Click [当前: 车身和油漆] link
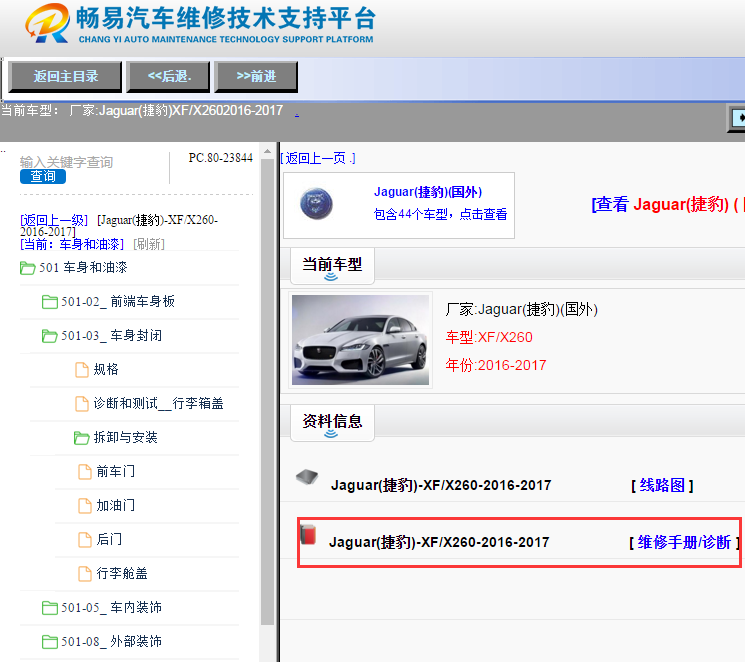Screen dimensions: 745x662 coord(72,244)
